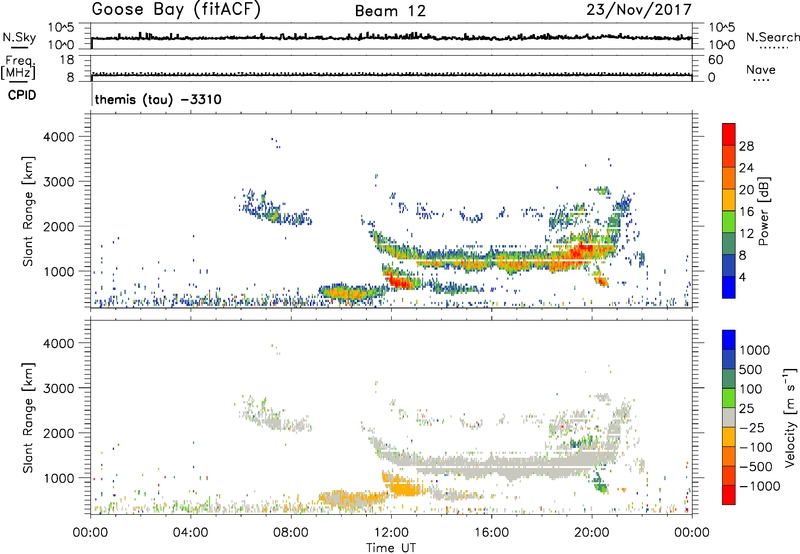Click the "60" tick on Nave axis

[x=715, y=60]
